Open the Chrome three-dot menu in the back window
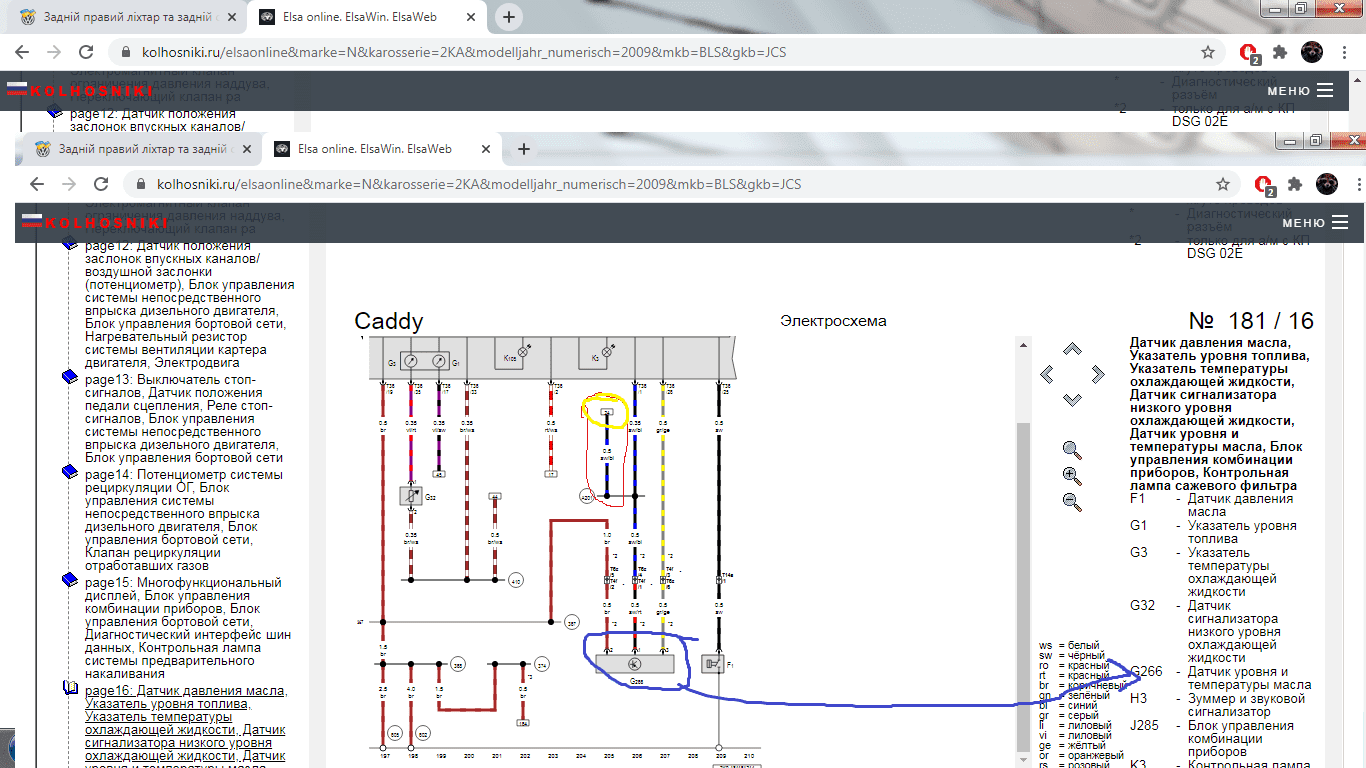The image size is (1366, 768). (x=1344, y=52)
